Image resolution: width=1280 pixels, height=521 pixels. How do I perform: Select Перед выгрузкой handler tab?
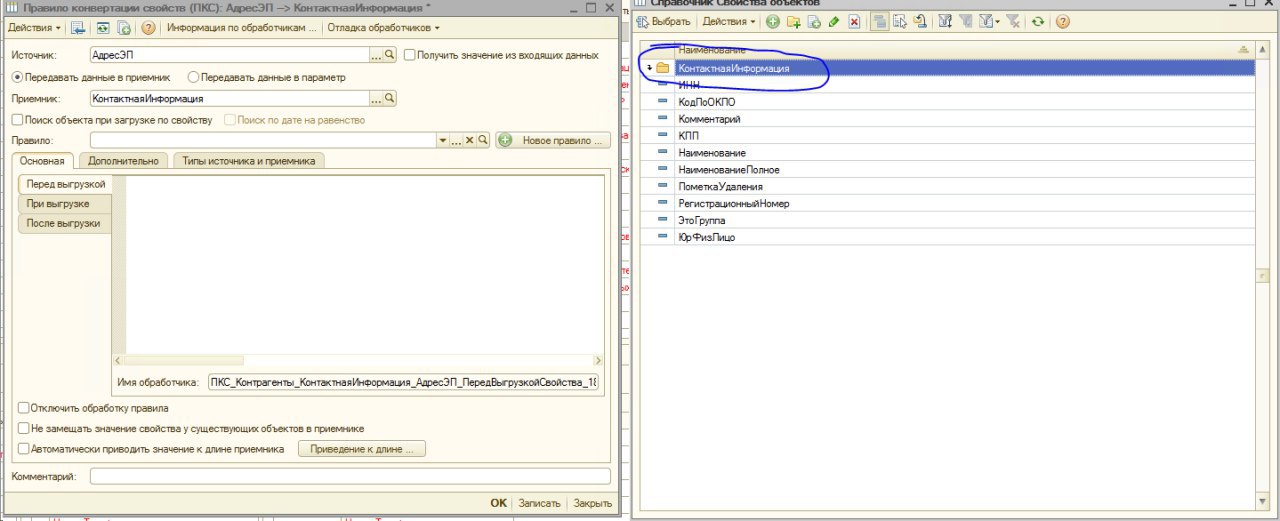(x=65, y=184)
